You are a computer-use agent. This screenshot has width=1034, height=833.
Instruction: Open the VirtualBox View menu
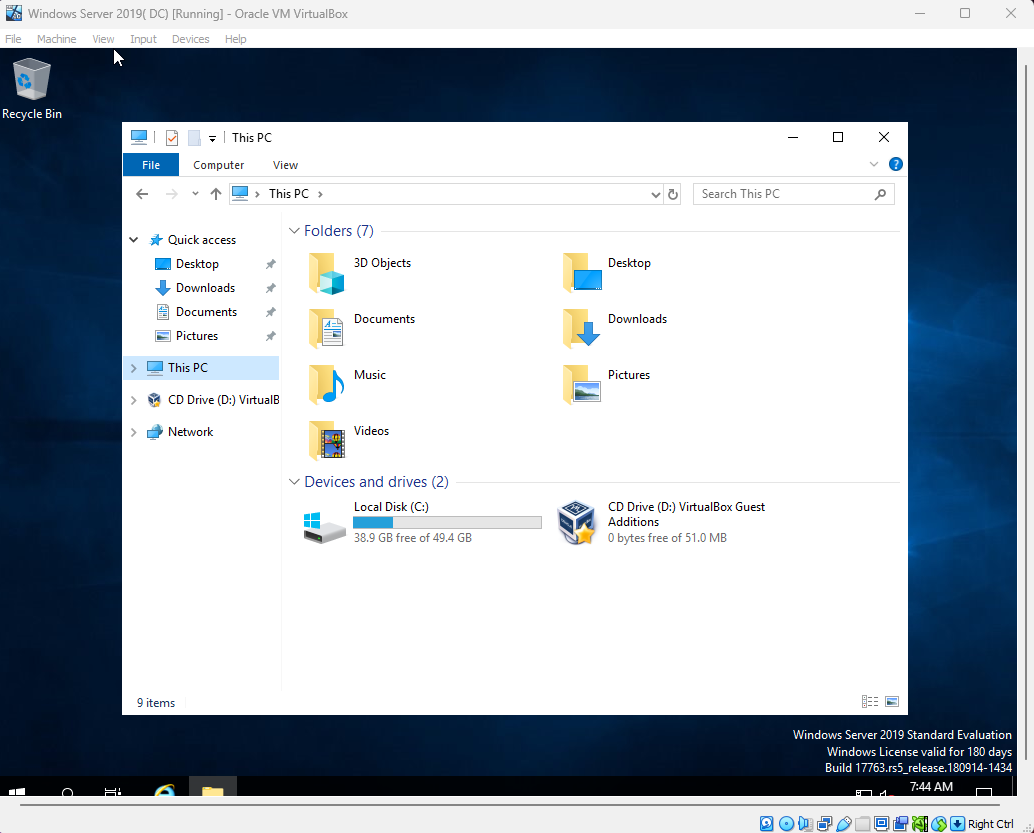pos(103,39)
